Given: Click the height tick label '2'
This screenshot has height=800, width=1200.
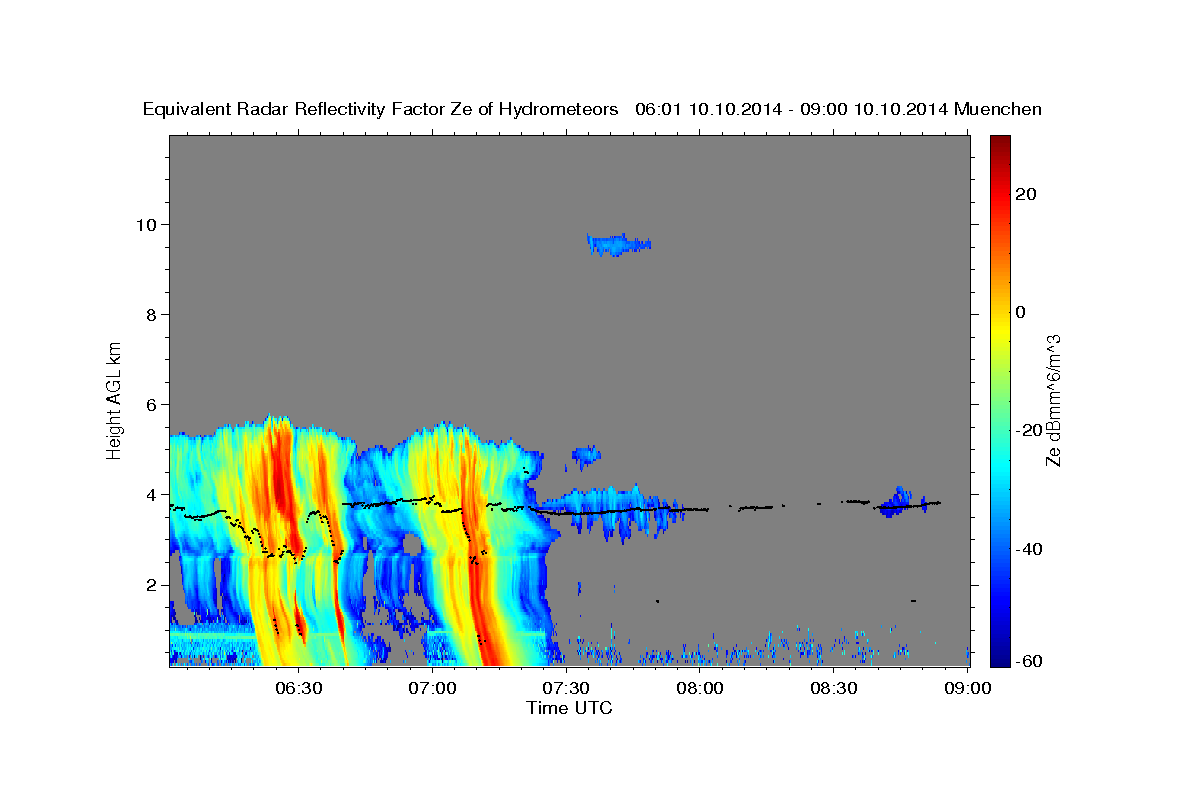Looking at the screenshot, I should (154, 584).
